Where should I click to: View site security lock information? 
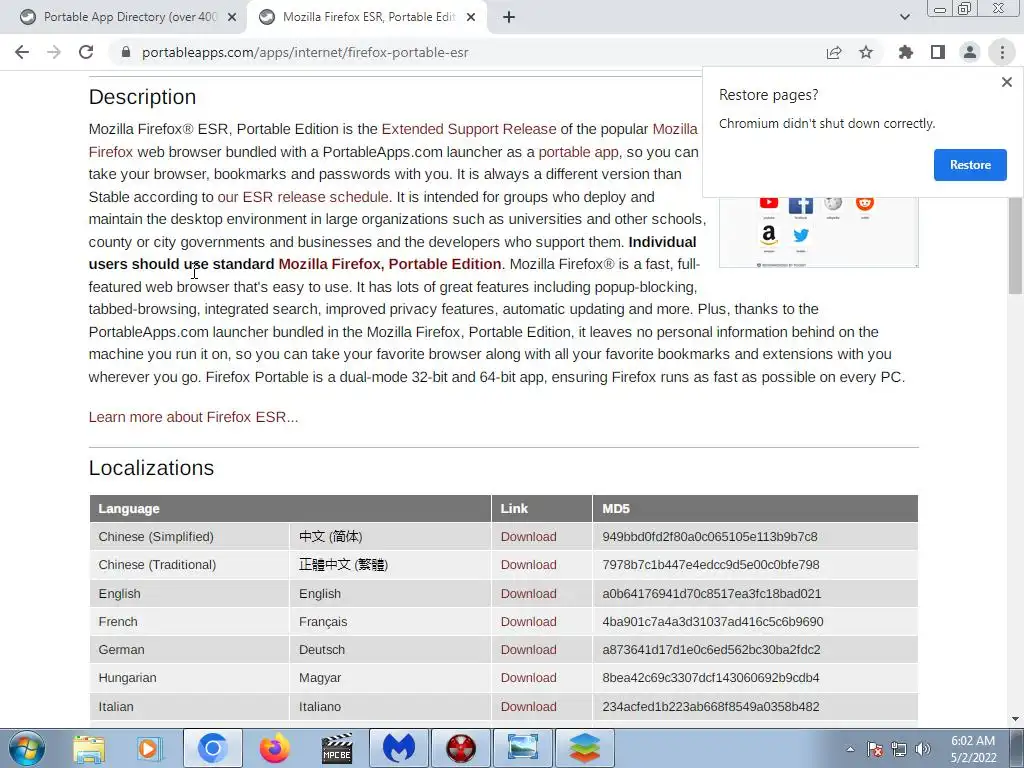(126, 52)
